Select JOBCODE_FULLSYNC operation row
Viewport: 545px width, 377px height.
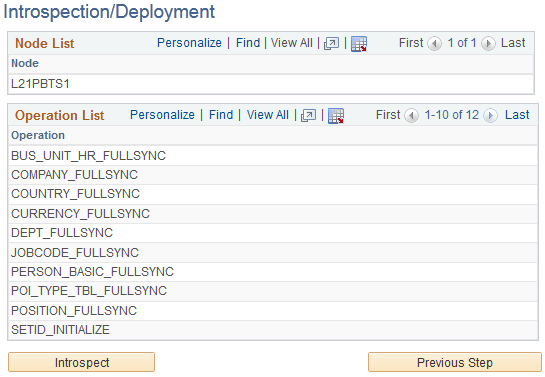pos(273,253)
